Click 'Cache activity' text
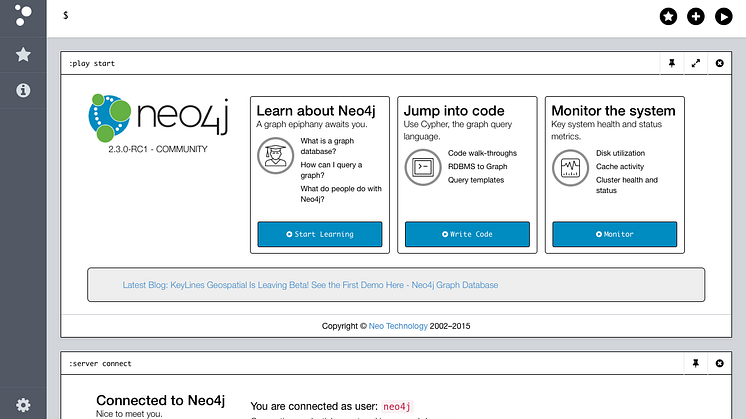This screenshot has height=419, width=746. 620,166
